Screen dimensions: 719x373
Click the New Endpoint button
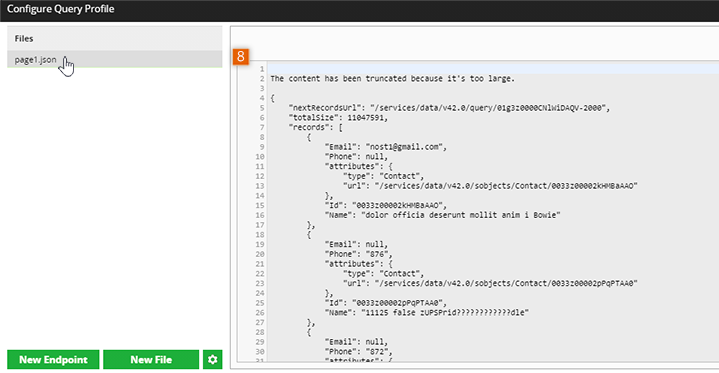[x=53, y=360]
